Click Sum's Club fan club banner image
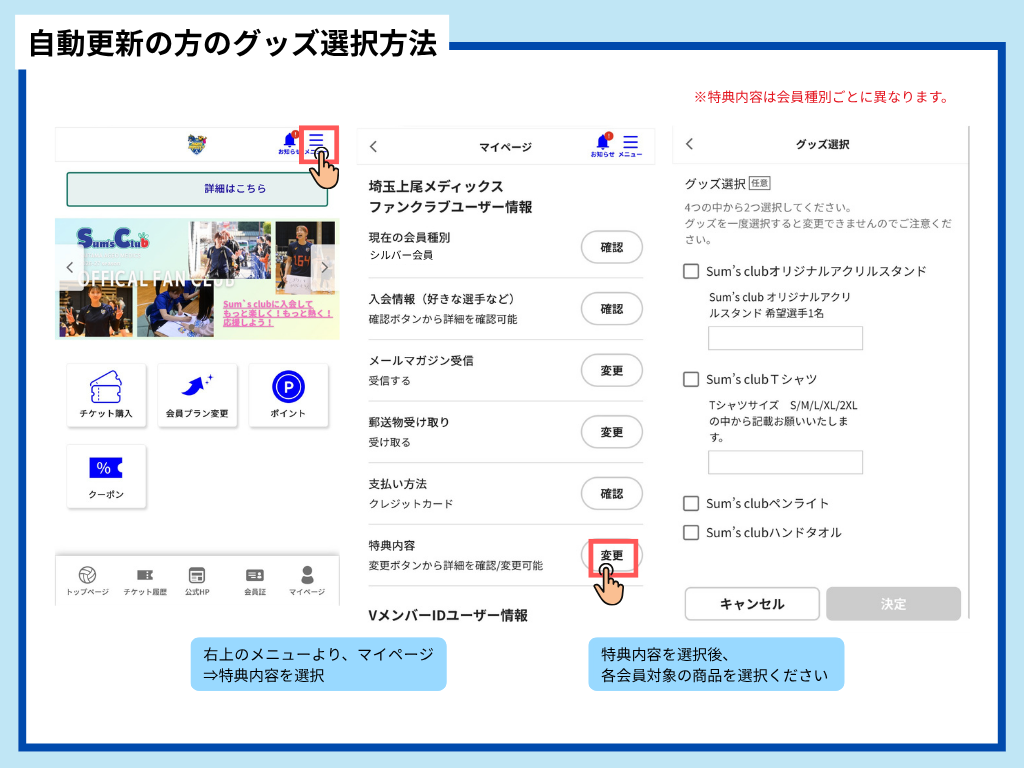The width and height of the screenshot is (1024, 768). pyautogui.click(x=197, y=279)
